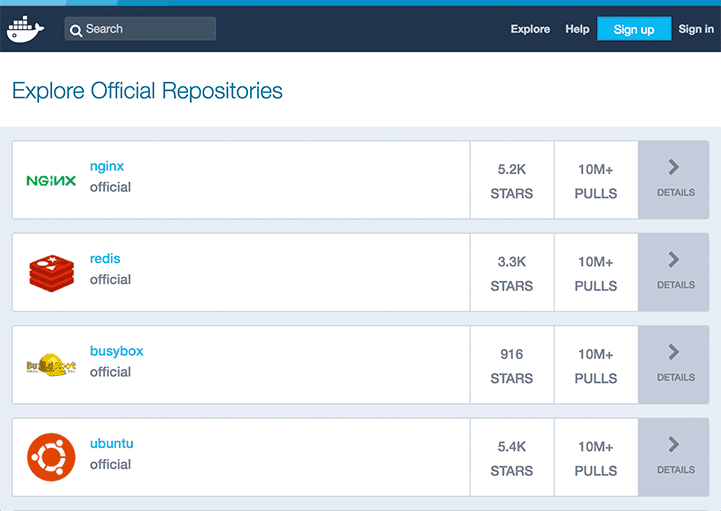The height and width of the screenshot is (511, 721).
Task: Click the Sign in link
Action: click(696, 29)
